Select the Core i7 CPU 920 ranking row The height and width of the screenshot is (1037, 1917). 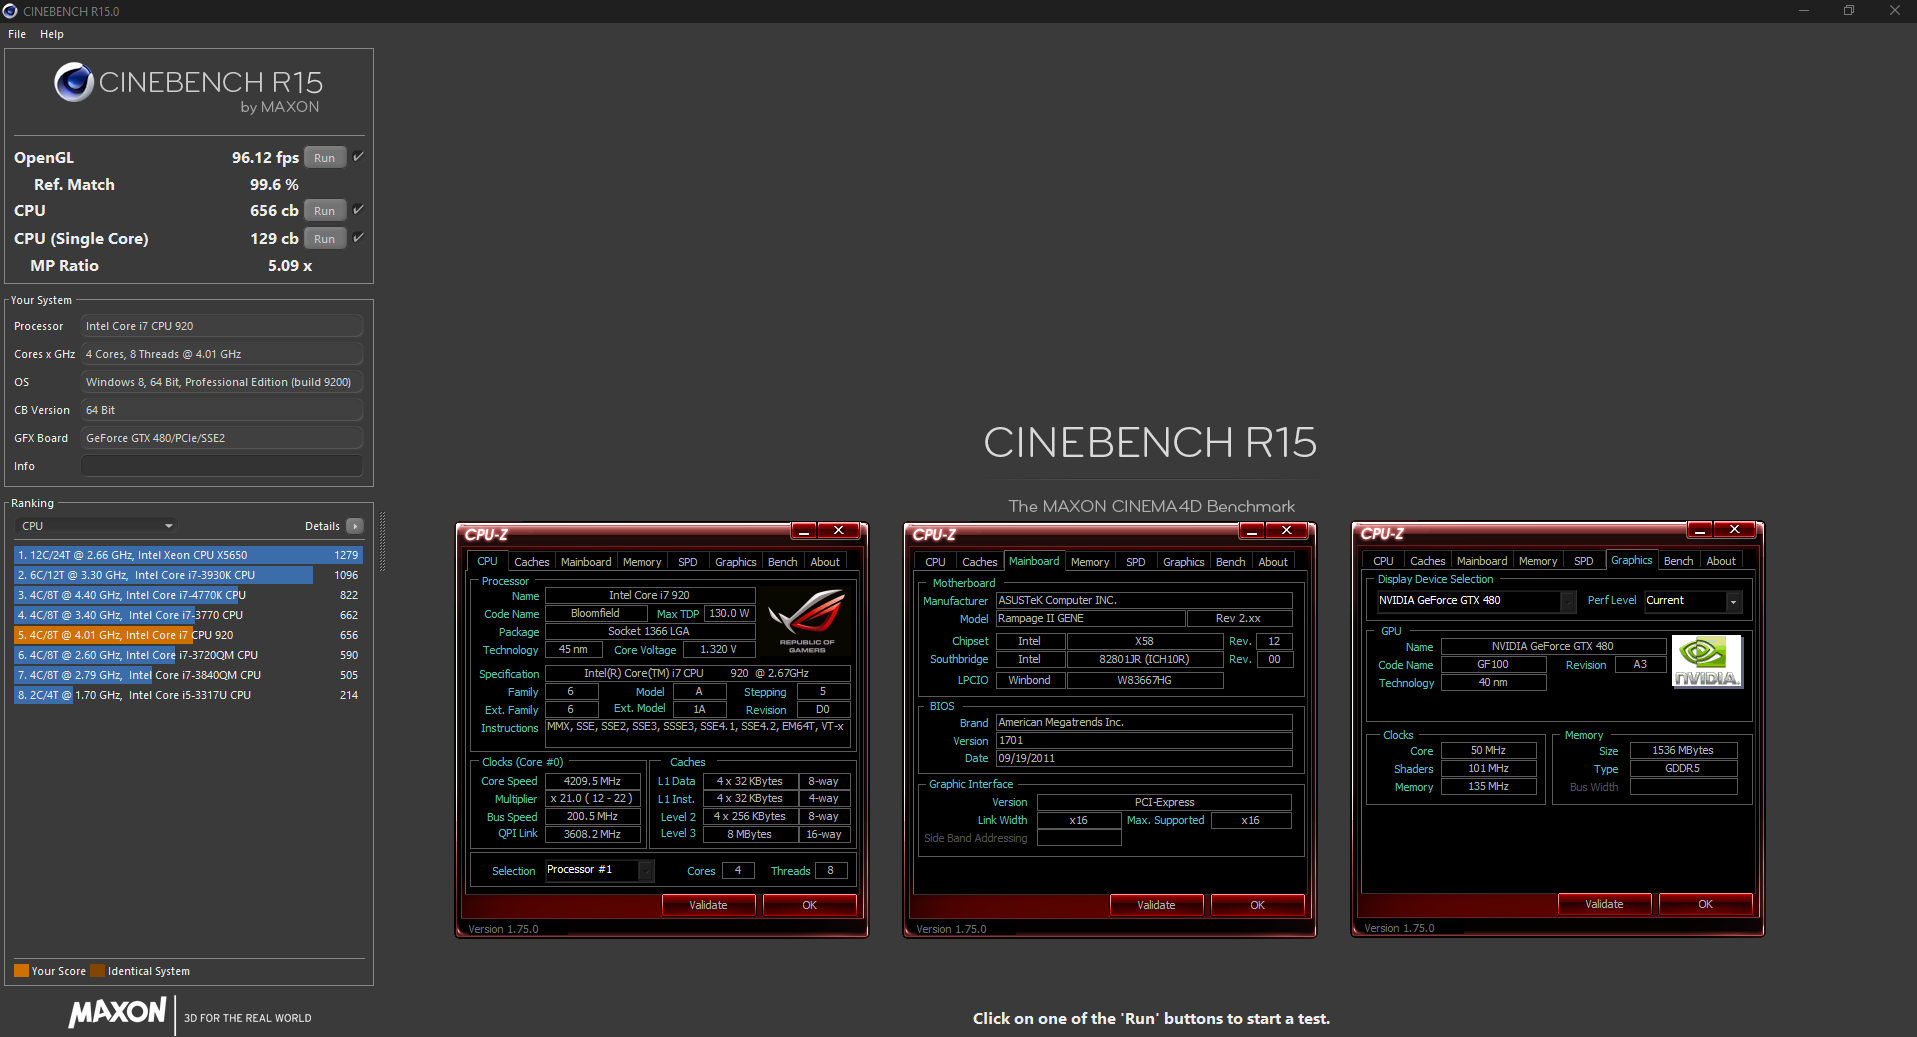click(x=188, y=635)
